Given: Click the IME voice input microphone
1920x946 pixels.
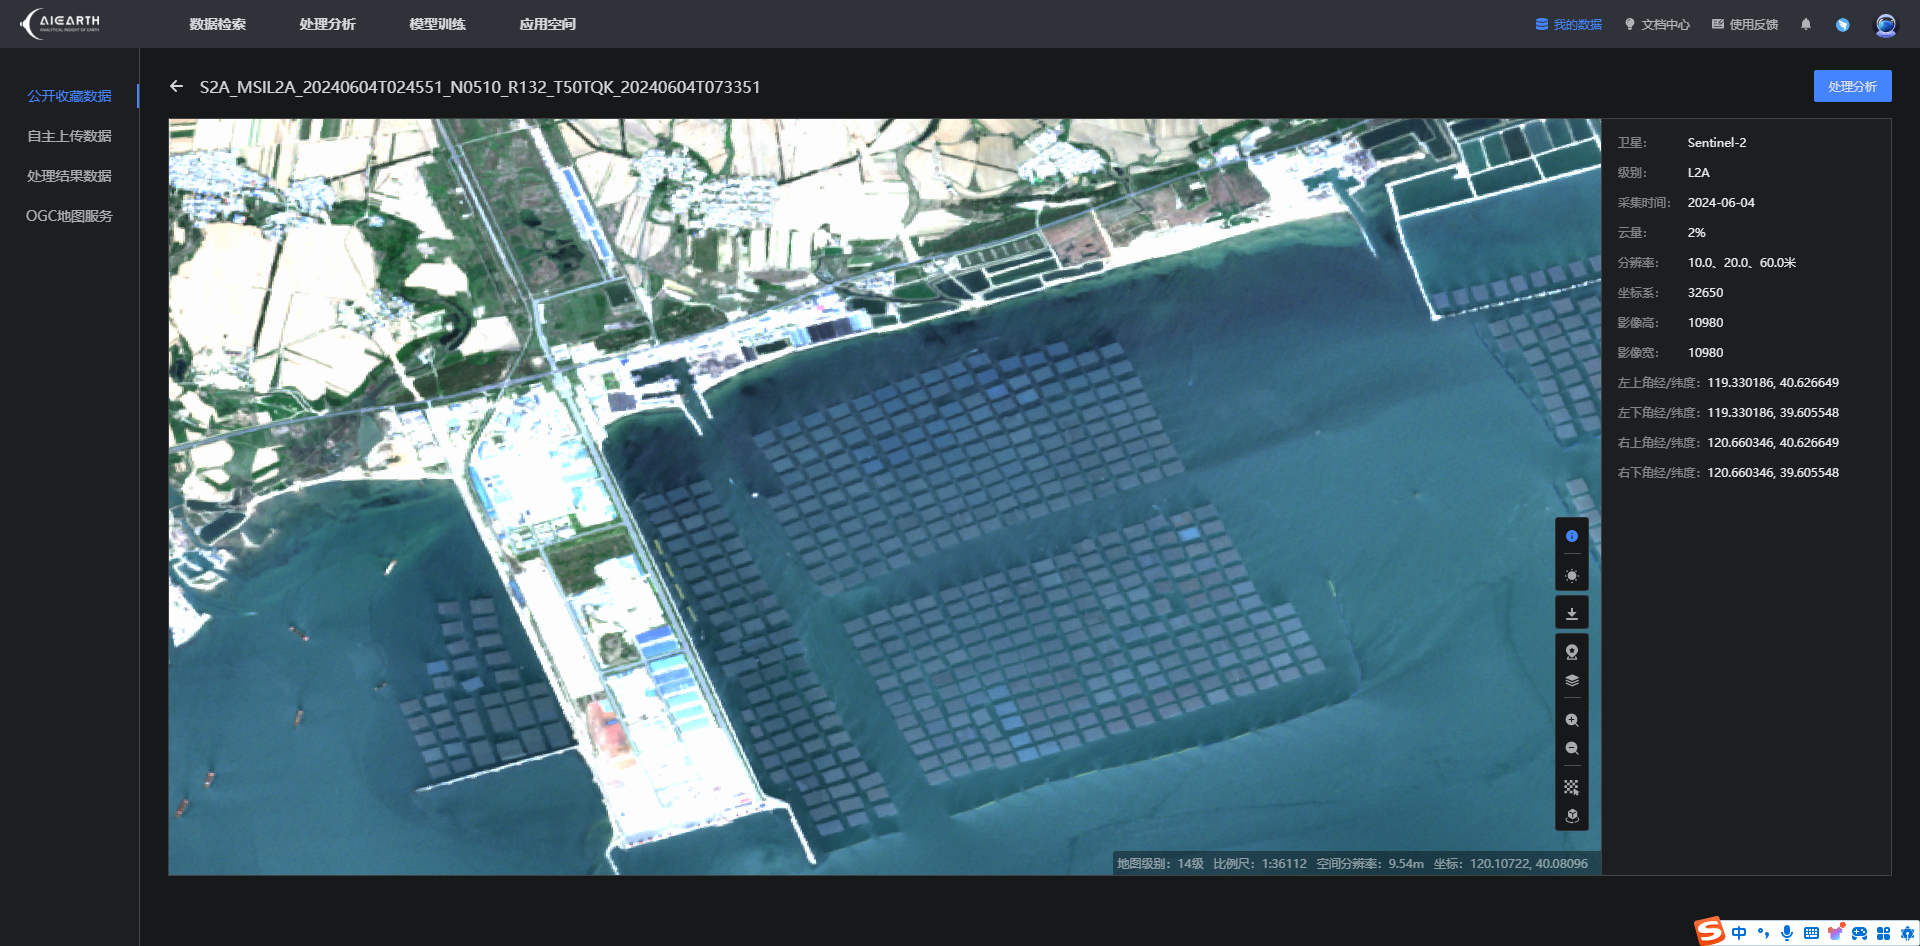Looking at the screenshot, I should (x=1787, y=933).
